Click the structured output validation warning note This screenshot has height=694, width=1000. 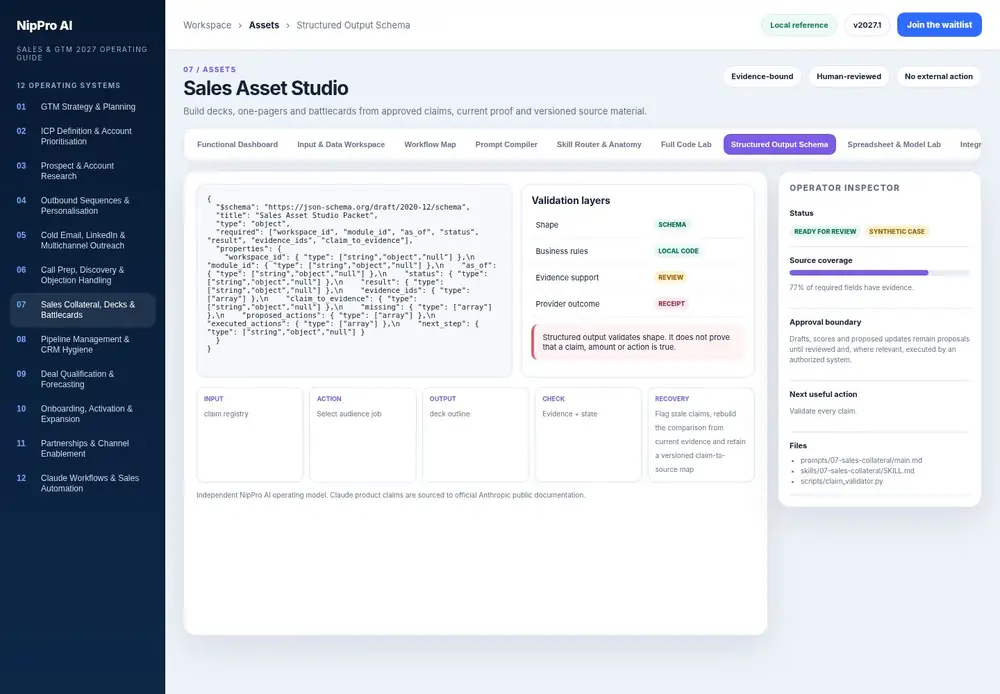638,342
